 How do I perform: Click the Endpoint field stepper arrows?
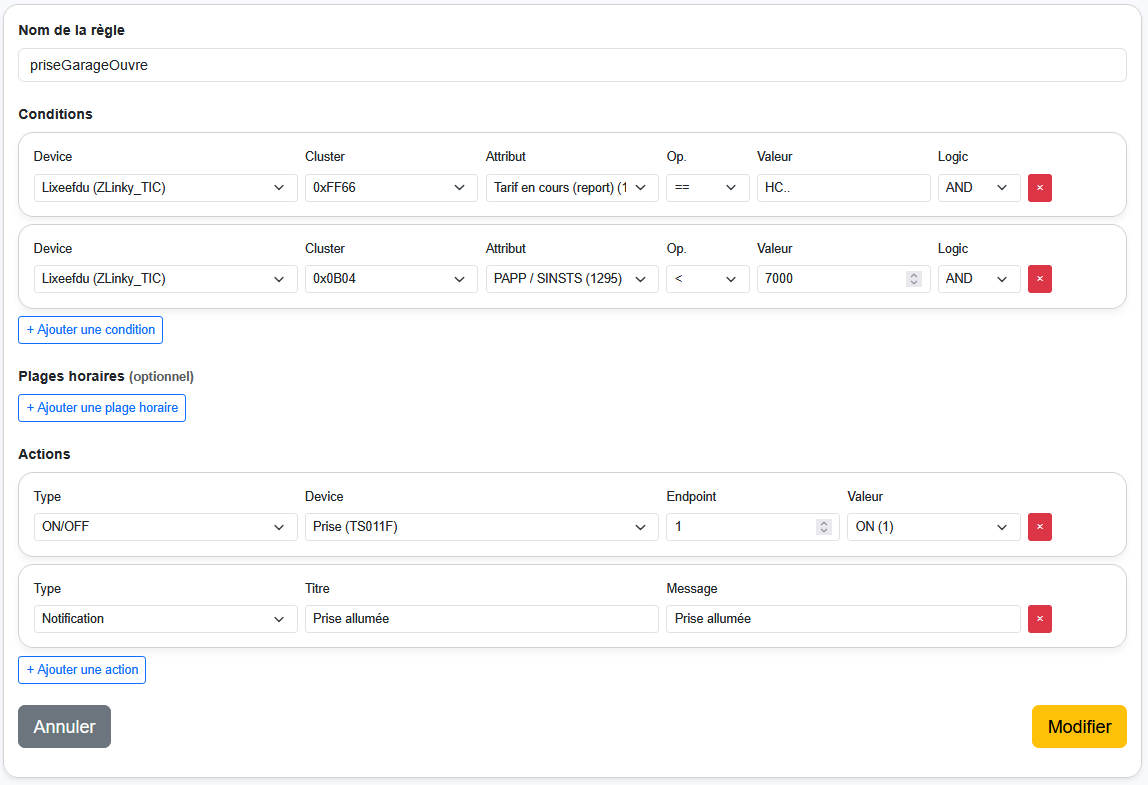coord(823,527)
